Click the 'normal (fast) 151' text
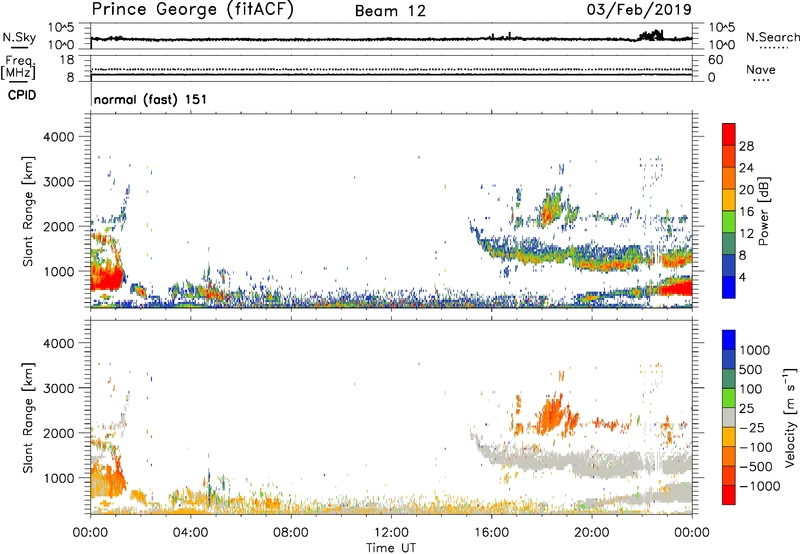The height and width of the screenshot is (554, 800). [150, 99]
